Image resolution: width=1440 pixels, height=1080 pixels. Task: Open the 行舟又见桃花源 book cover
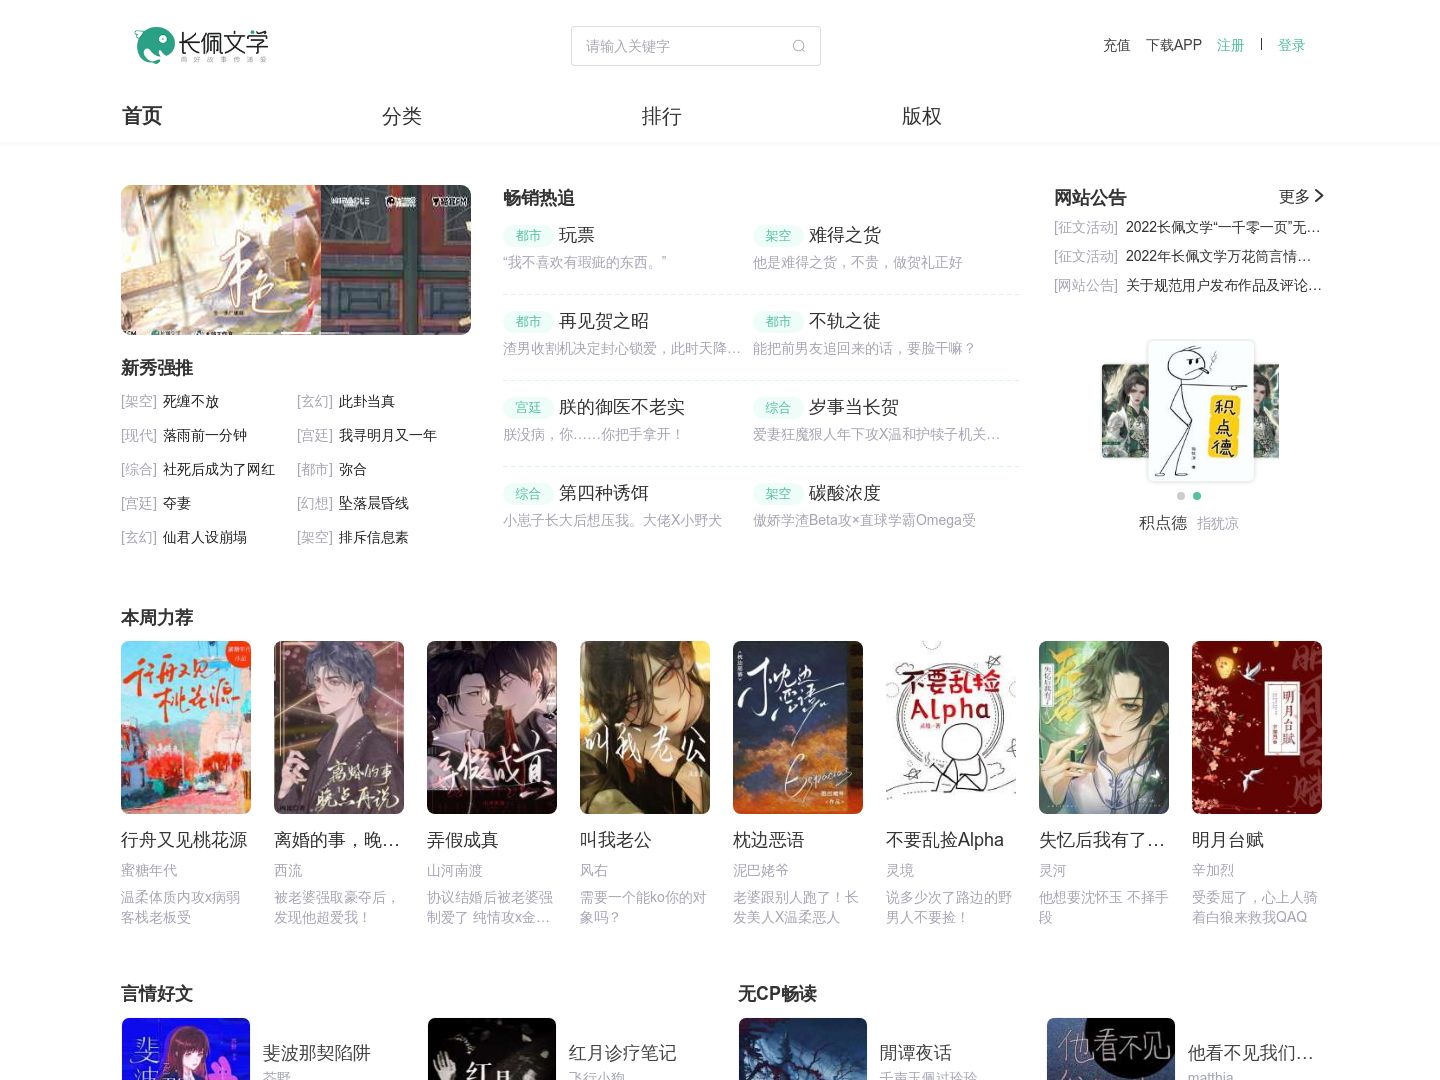click(x=186, y=727)
